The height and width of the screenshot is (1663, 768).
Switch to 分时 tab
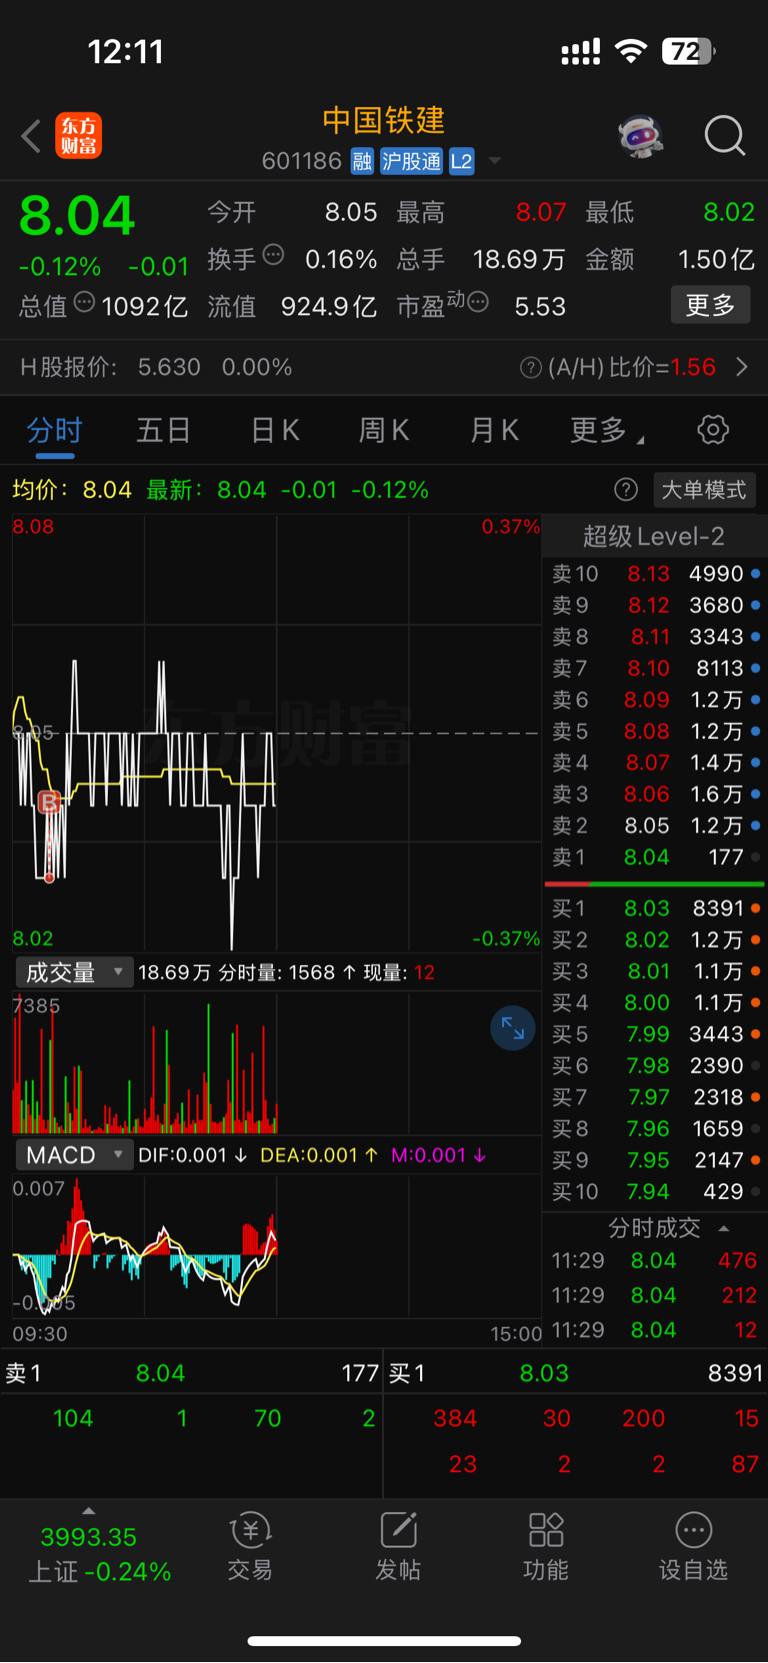(54, 431)
